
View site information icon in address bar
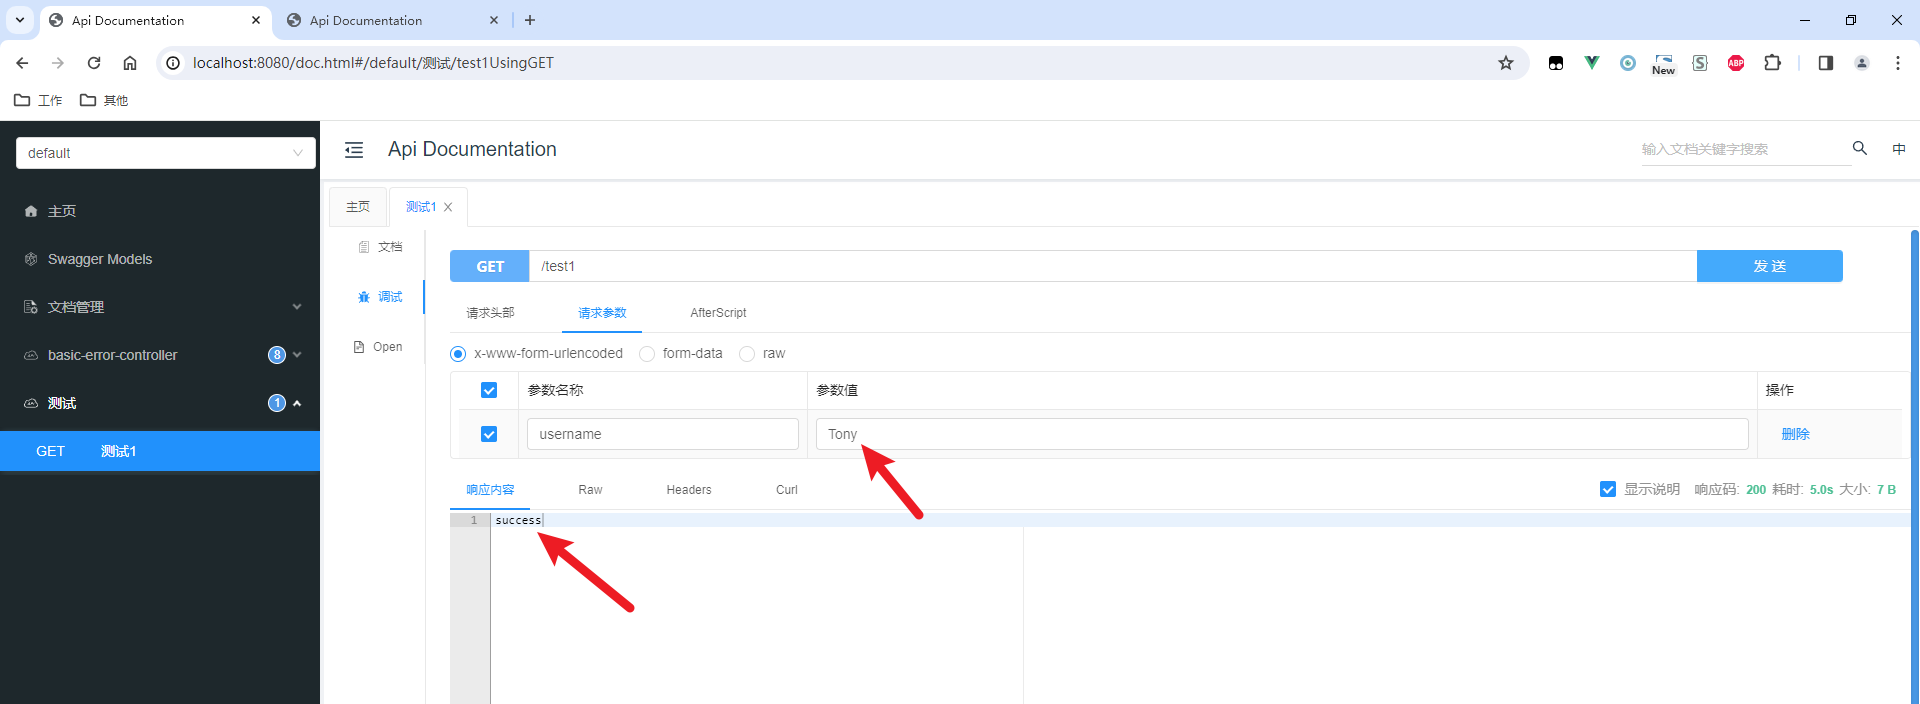pyautogui.click(x=173, y=63)
